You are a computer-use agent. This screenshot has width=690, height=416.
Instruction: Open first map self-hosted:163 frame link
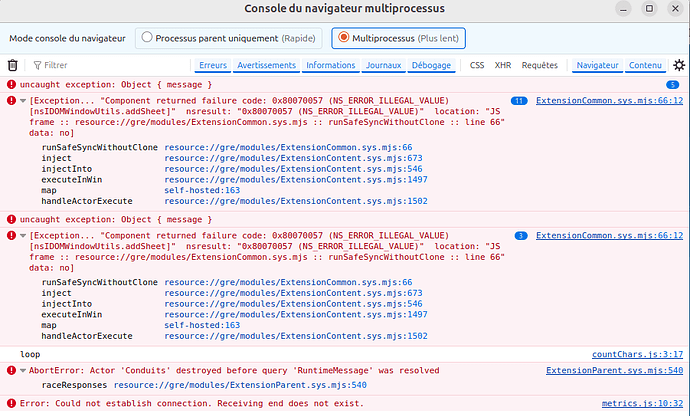pyautogui.click(x=202, y=191)
